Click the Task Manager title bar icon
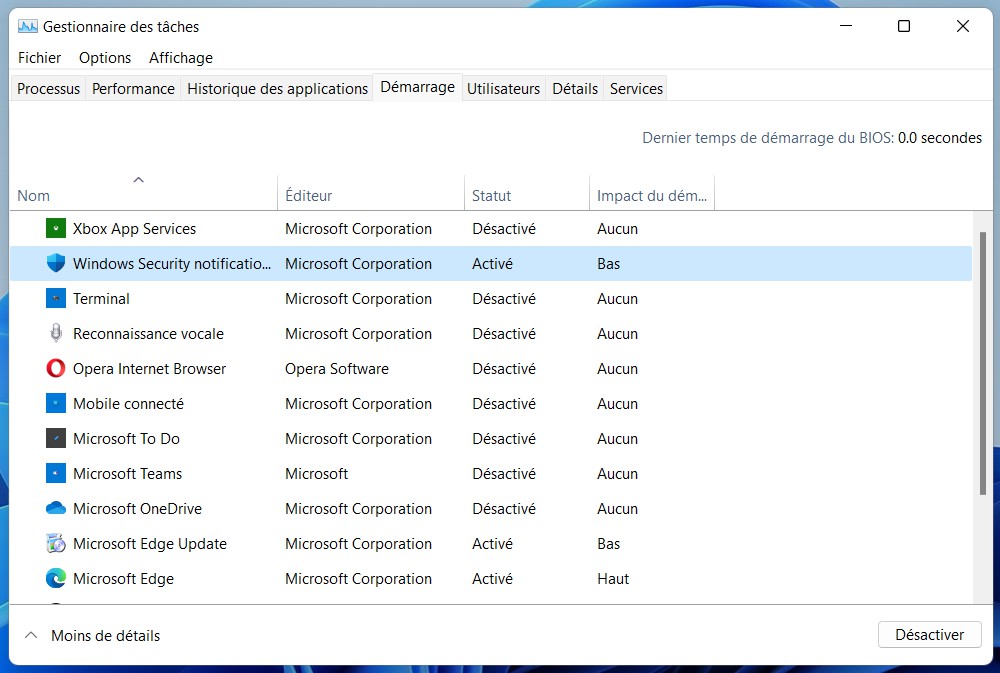Screen dimensions: 1000x673 [x=27, y=26]
